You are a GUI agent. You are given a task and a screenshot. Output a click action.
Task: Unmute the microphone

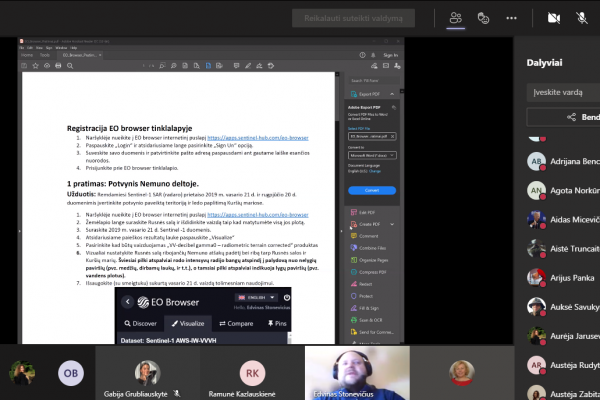(x=582, y=18)
